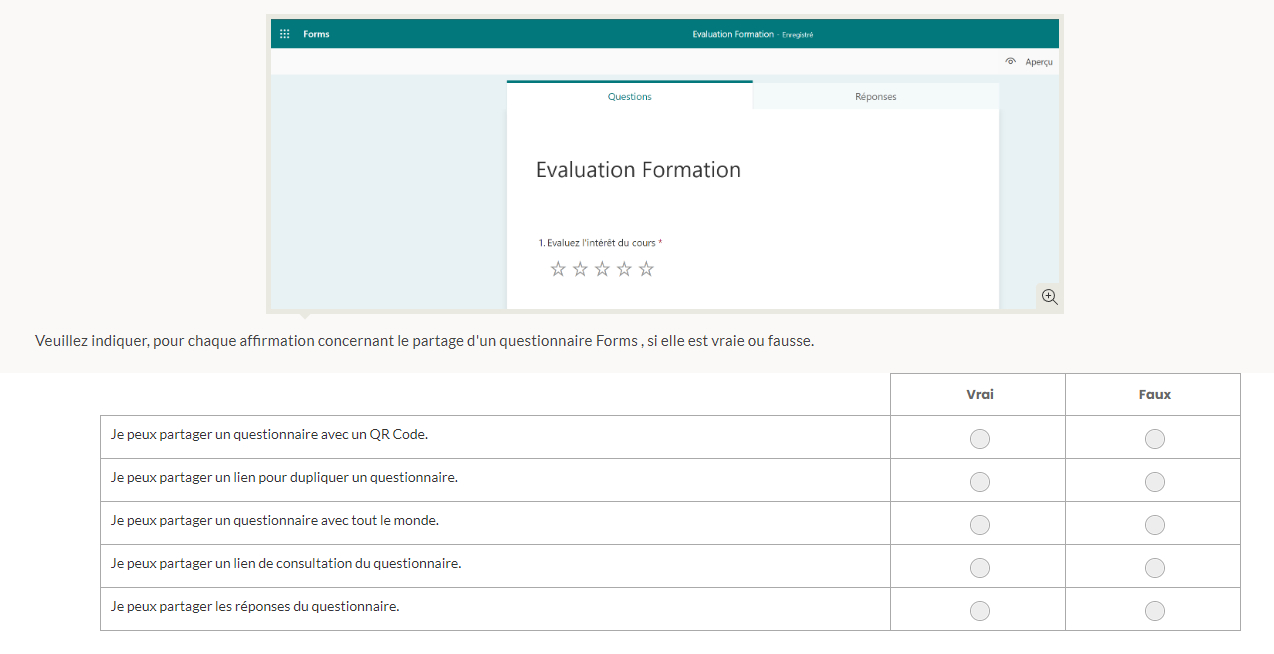The width and height of the screenshot is (1274, 654).
Task: Mark QR Code statement as Vrai
Action: (980, 439)
